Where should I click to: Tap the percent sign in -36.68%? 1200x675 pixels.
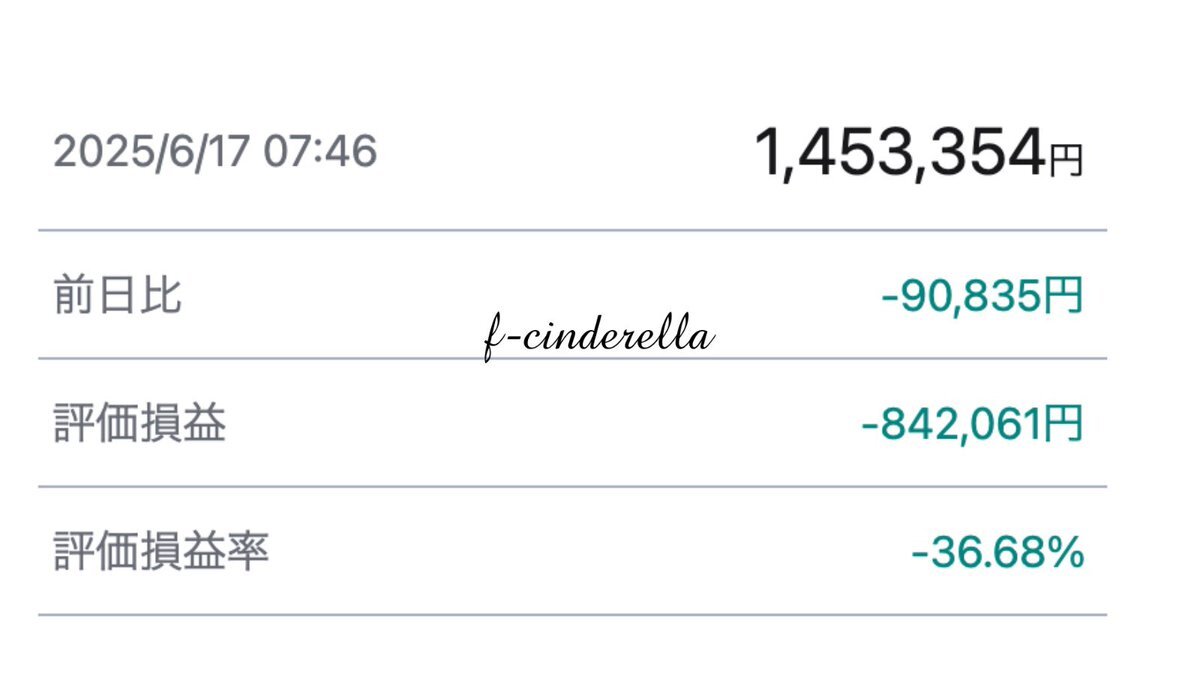tap(1066, 552)
